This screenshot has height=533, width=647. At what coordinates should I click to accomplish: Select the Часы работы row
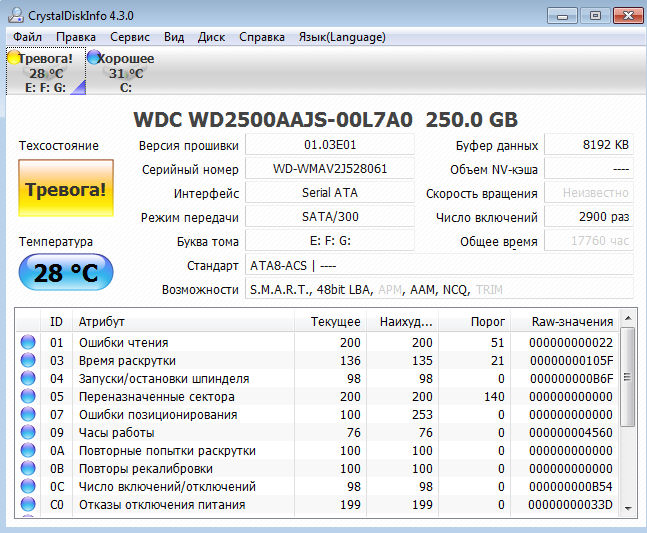317,432
